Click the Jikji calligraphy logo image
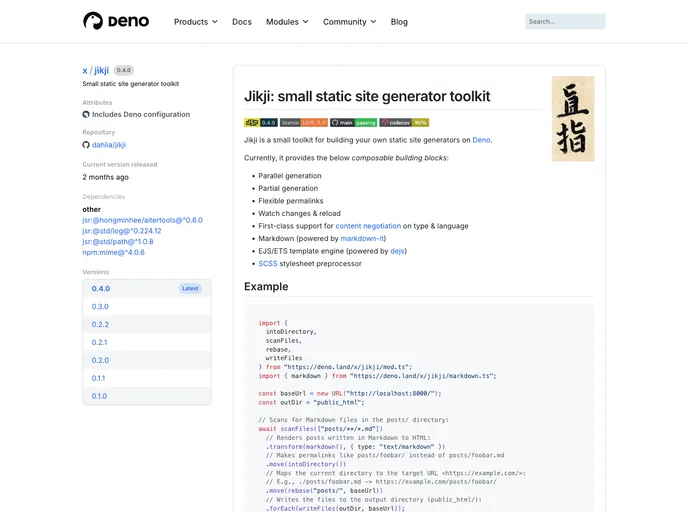The width and height of the screenshot is (688, 512). coord(573,118)
